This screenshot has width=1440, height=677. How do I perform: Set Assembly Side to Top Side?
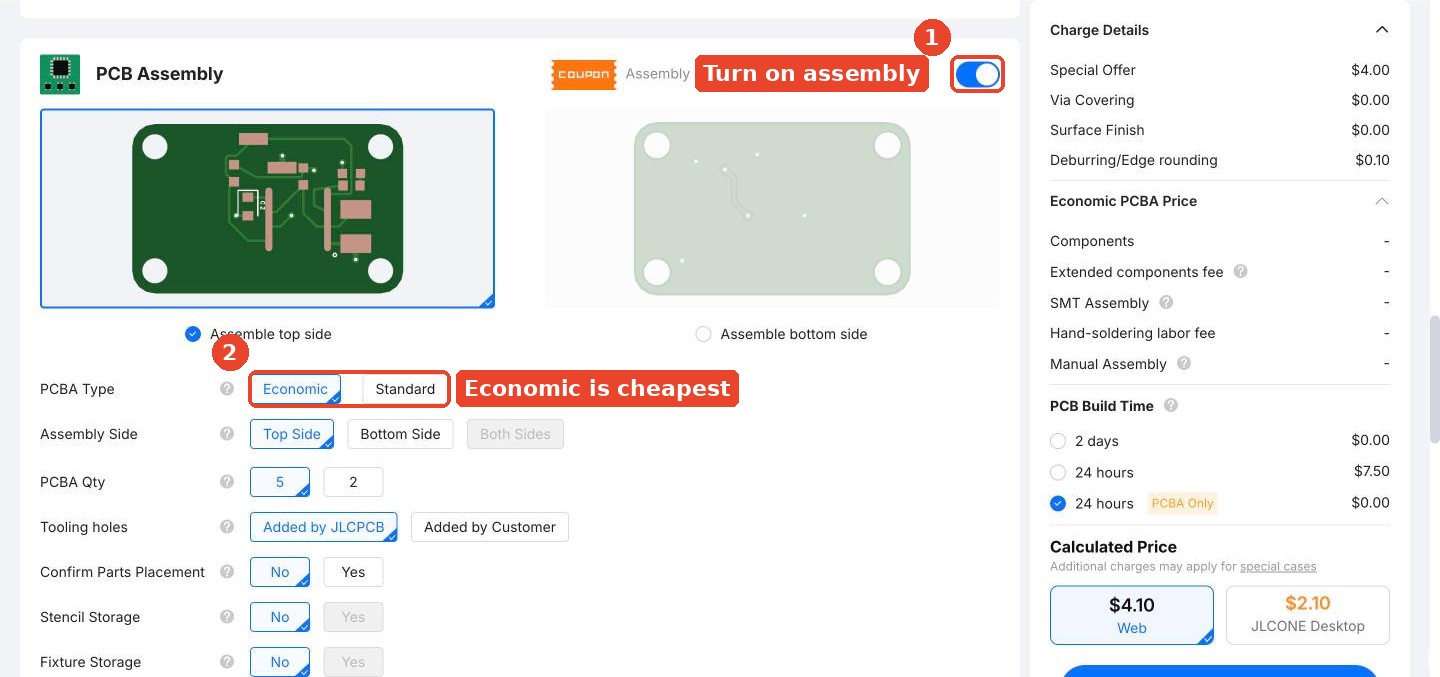pos(292,434)
